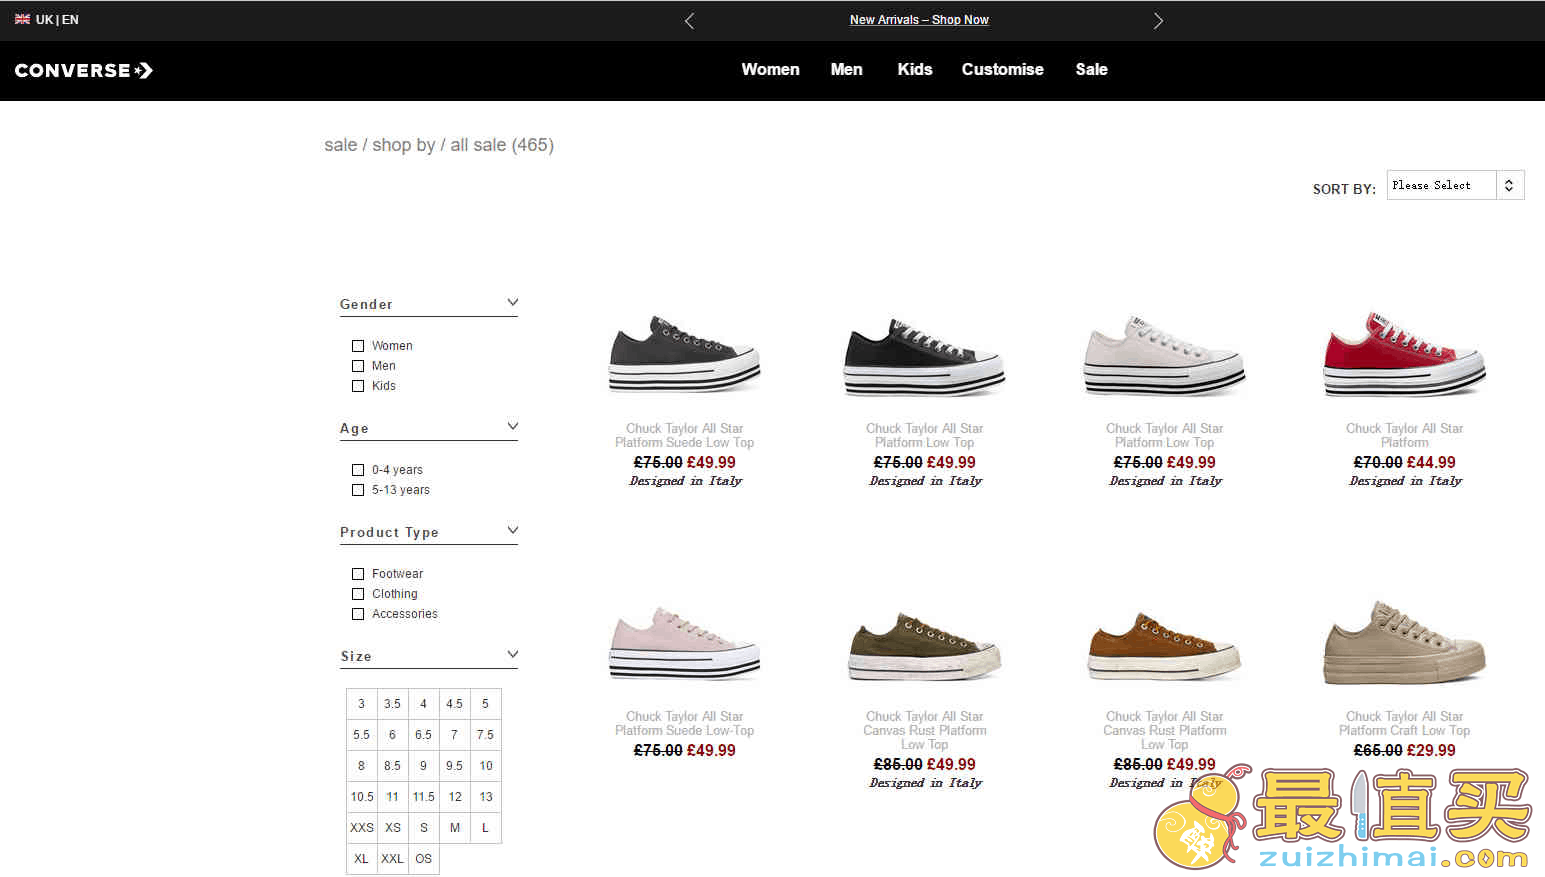The height and width of the screenshot is (877, 1545).
Task: Click the £29.99 sale price
Action: [x=1431, y=750]
